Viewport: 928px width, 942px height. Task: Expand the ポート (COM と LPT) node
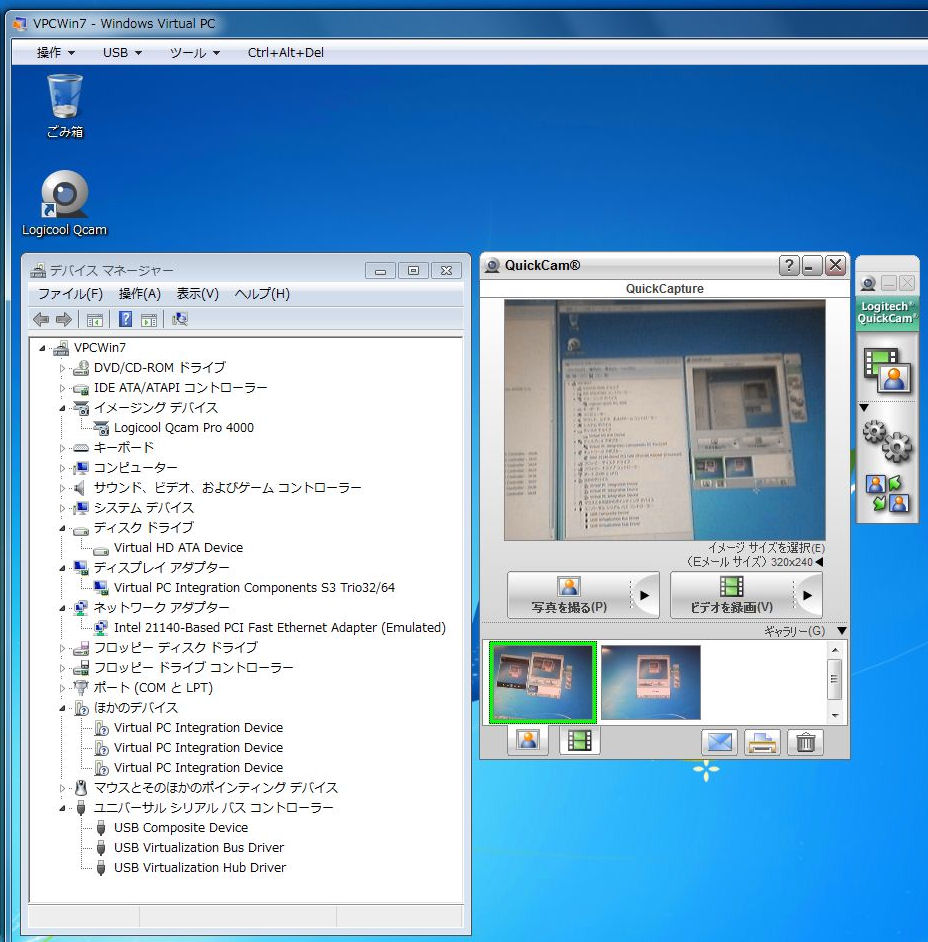pos(62,688)
